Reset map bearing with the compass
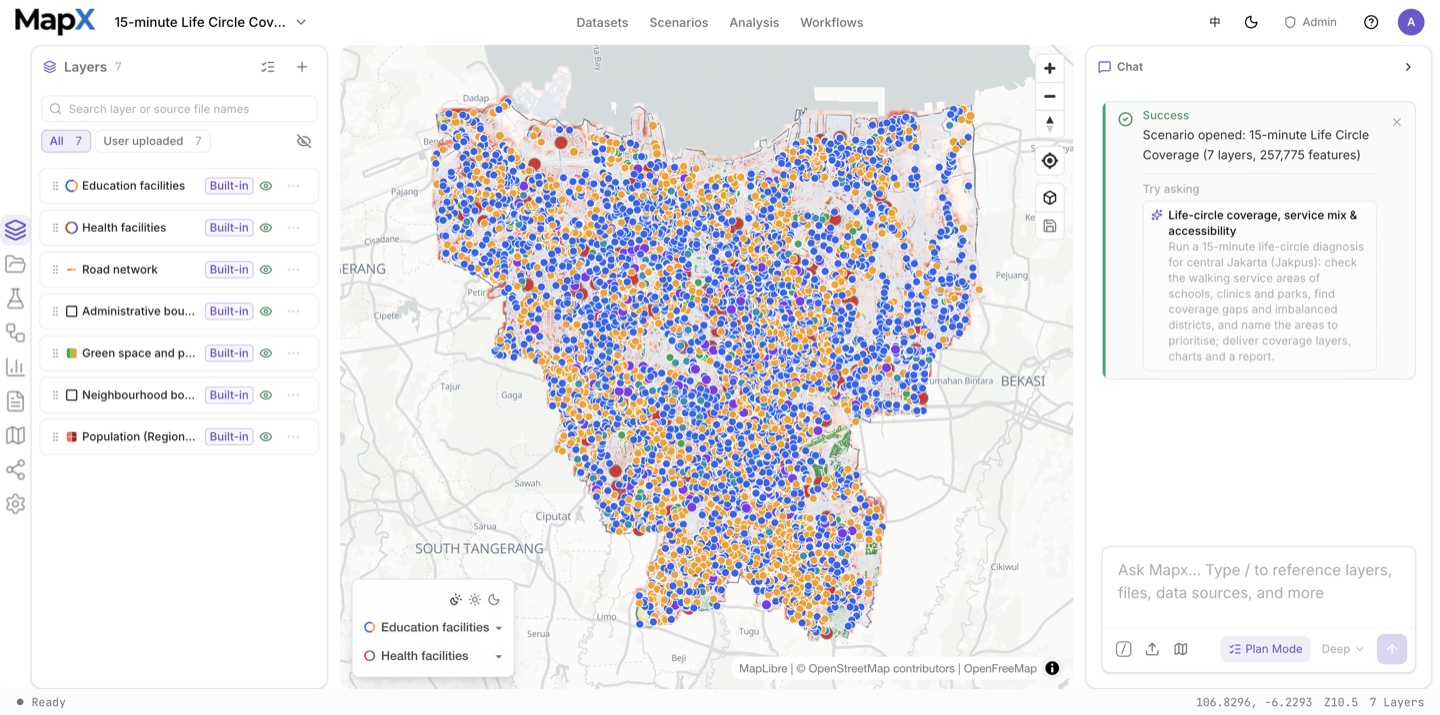The height and width of the screenshot is (715, 1440). pos(1049,124)
